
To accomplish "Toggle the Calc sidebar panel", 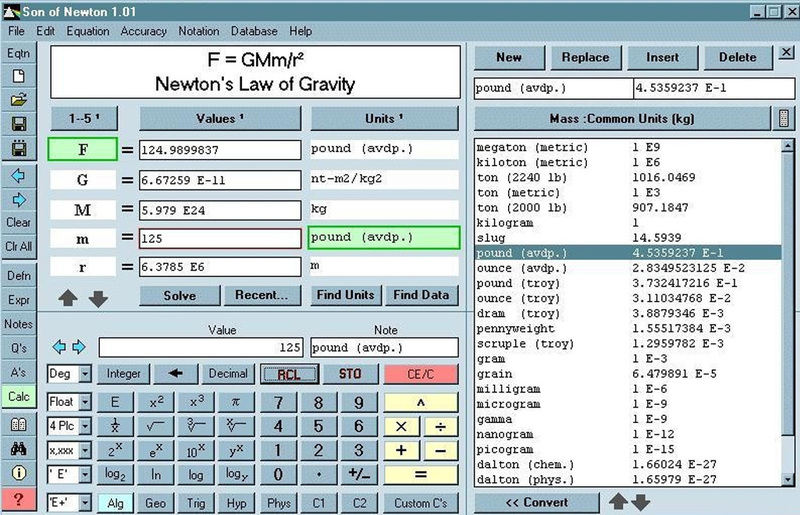I will [x=18, y=397].
